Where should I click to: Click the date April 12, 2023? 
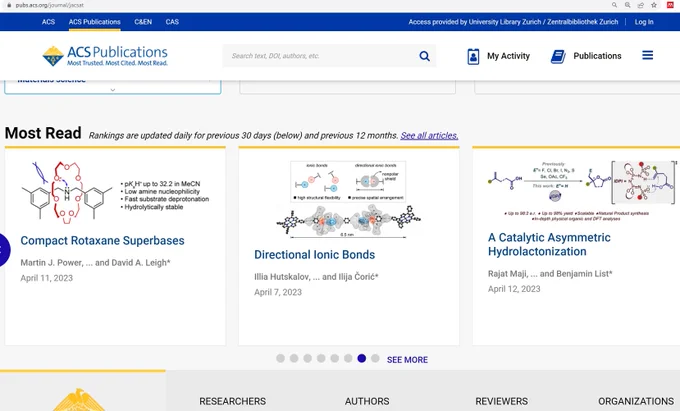pyautogui.click(x=514, y=289)
